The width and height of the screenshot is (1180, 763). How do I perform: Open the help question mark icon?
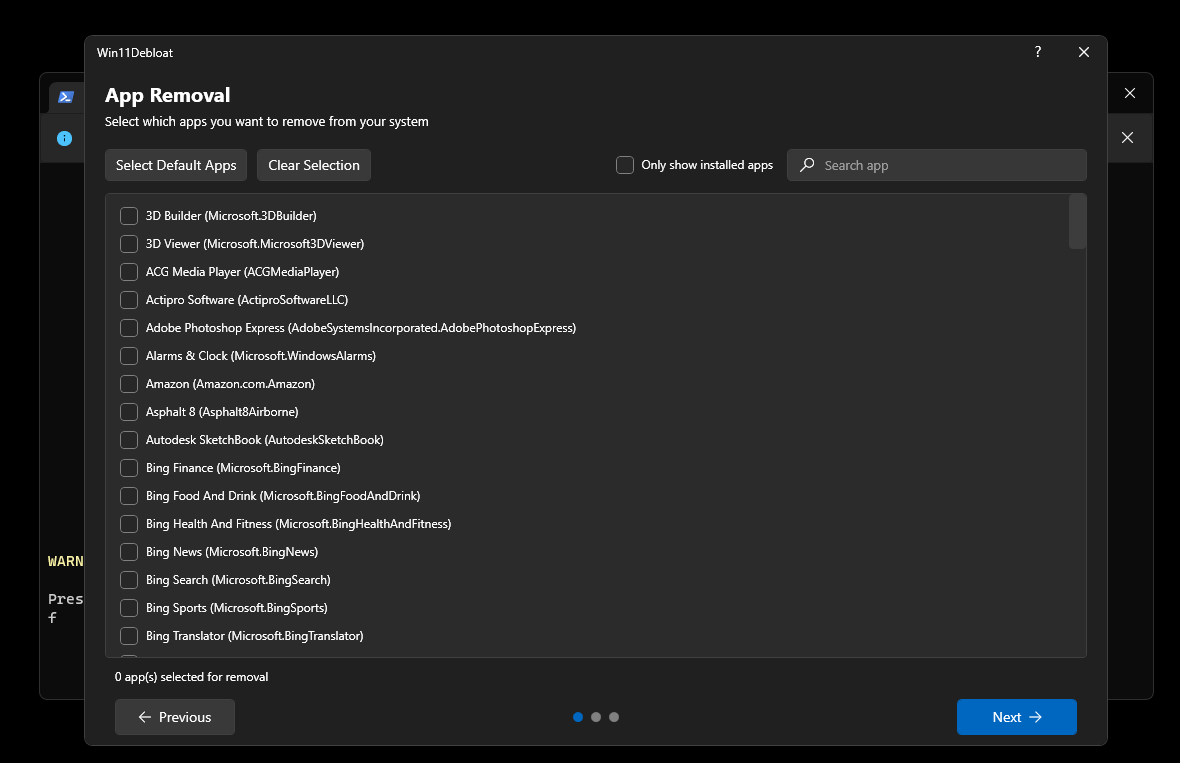pos(1038,52)
